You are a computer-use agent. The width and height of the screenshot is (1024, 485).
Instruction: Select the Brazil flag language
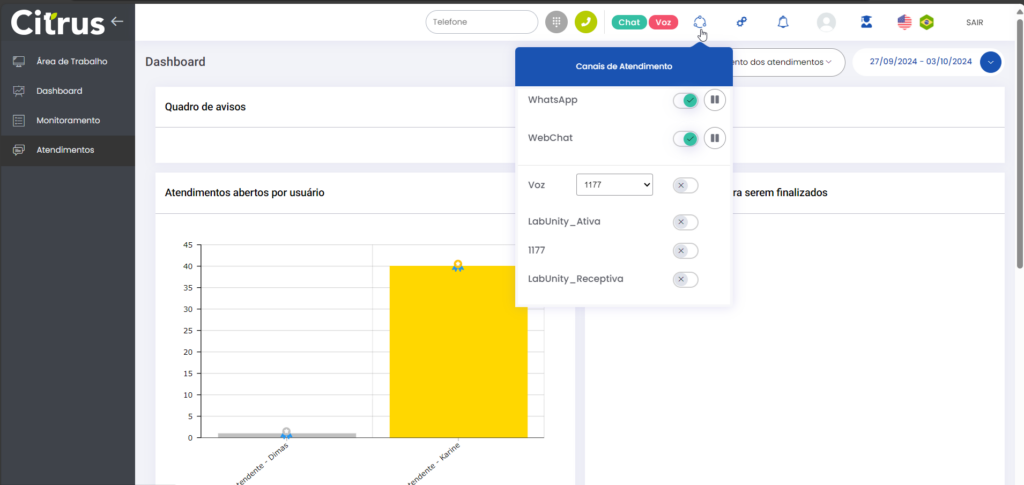point(927,22)
